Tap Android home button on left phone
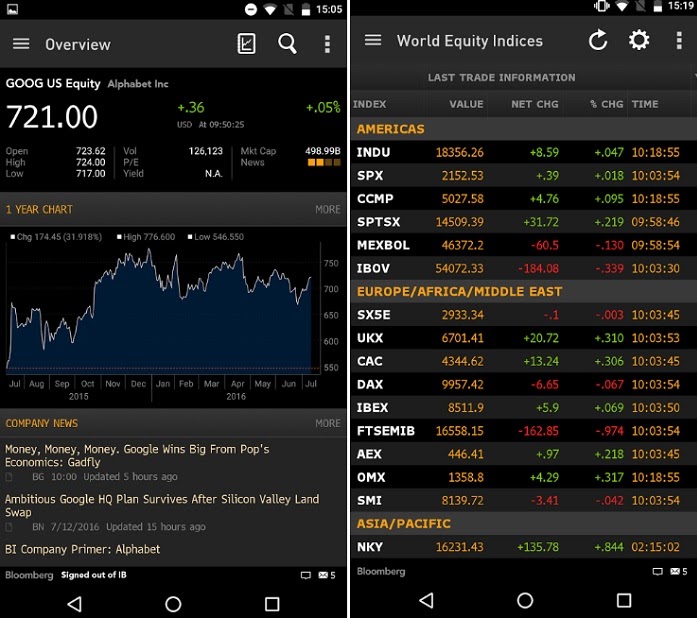Image resolution: width=697 pixels, height=618 pixels. (173, 604)
